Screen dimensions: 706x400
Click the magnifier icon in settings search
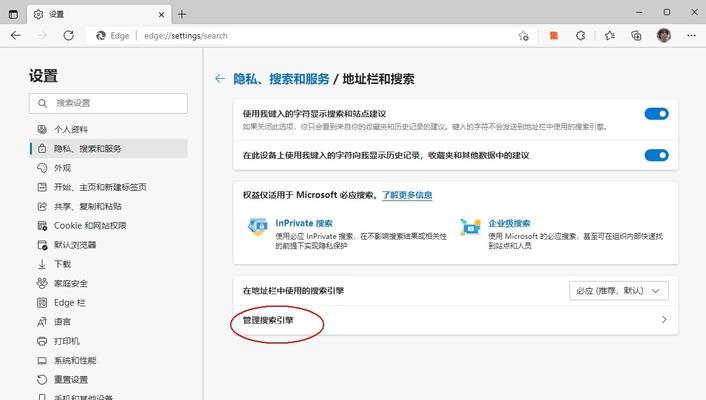click(x=42, y=103)
